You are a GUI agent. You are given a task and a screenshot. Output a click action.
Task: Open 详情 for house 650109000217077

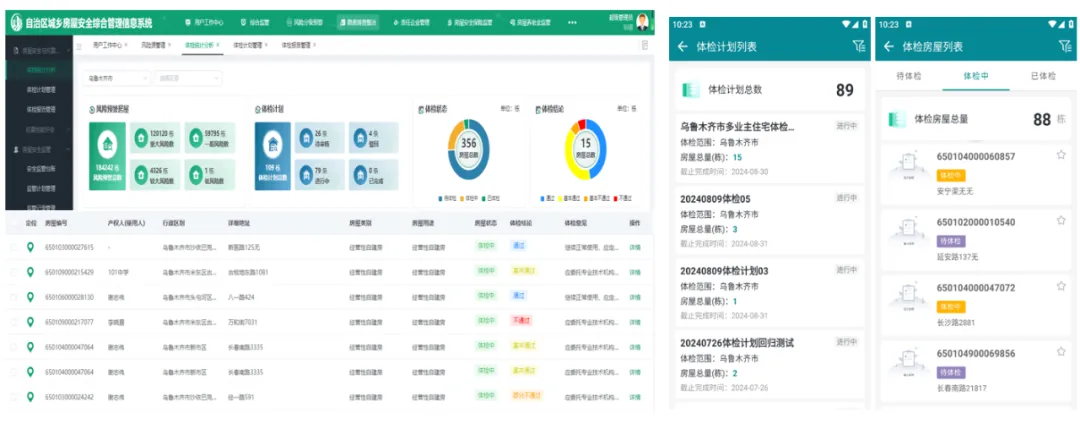tap(634, 322)
